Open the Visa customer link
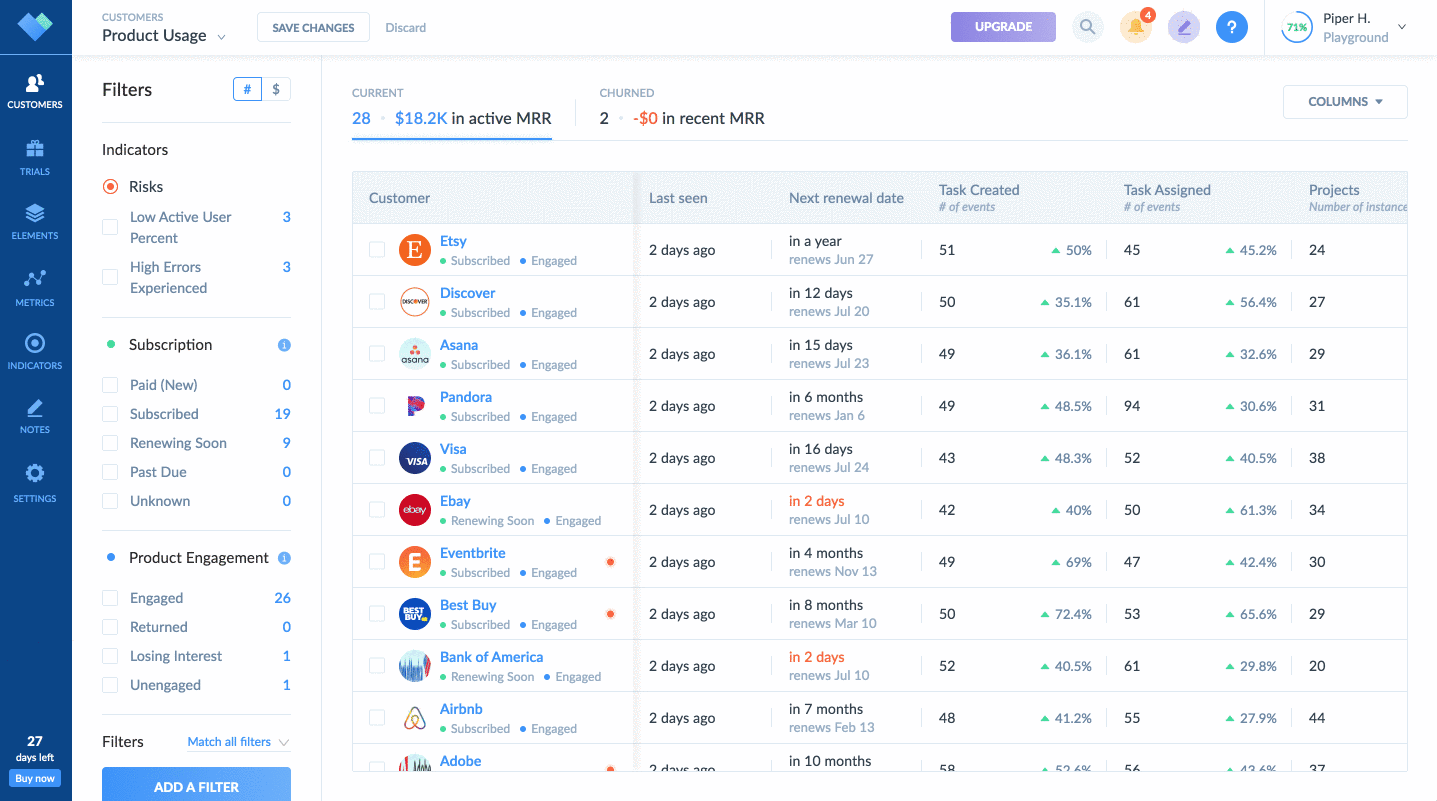Screen dimensions: 1437x801 pos(453,449)
